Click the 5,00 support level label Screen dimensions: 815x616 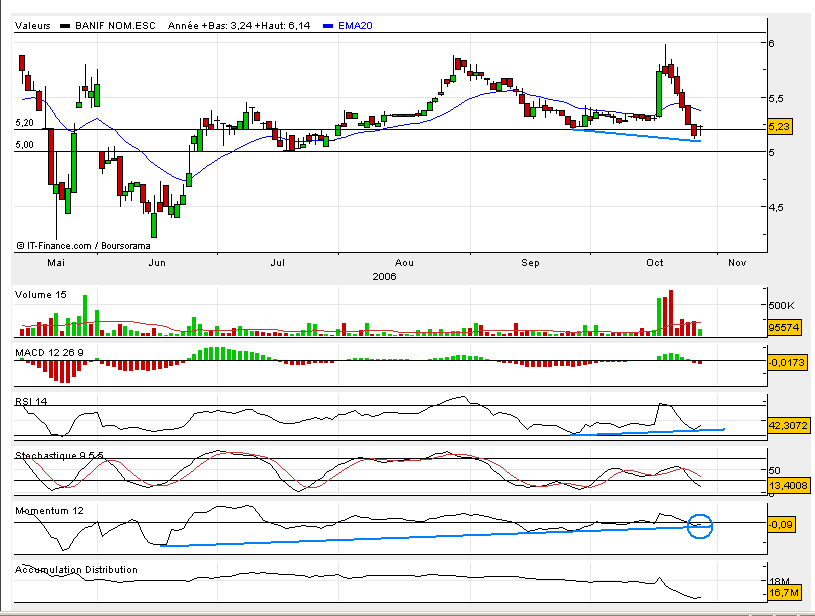click(24, 145)
